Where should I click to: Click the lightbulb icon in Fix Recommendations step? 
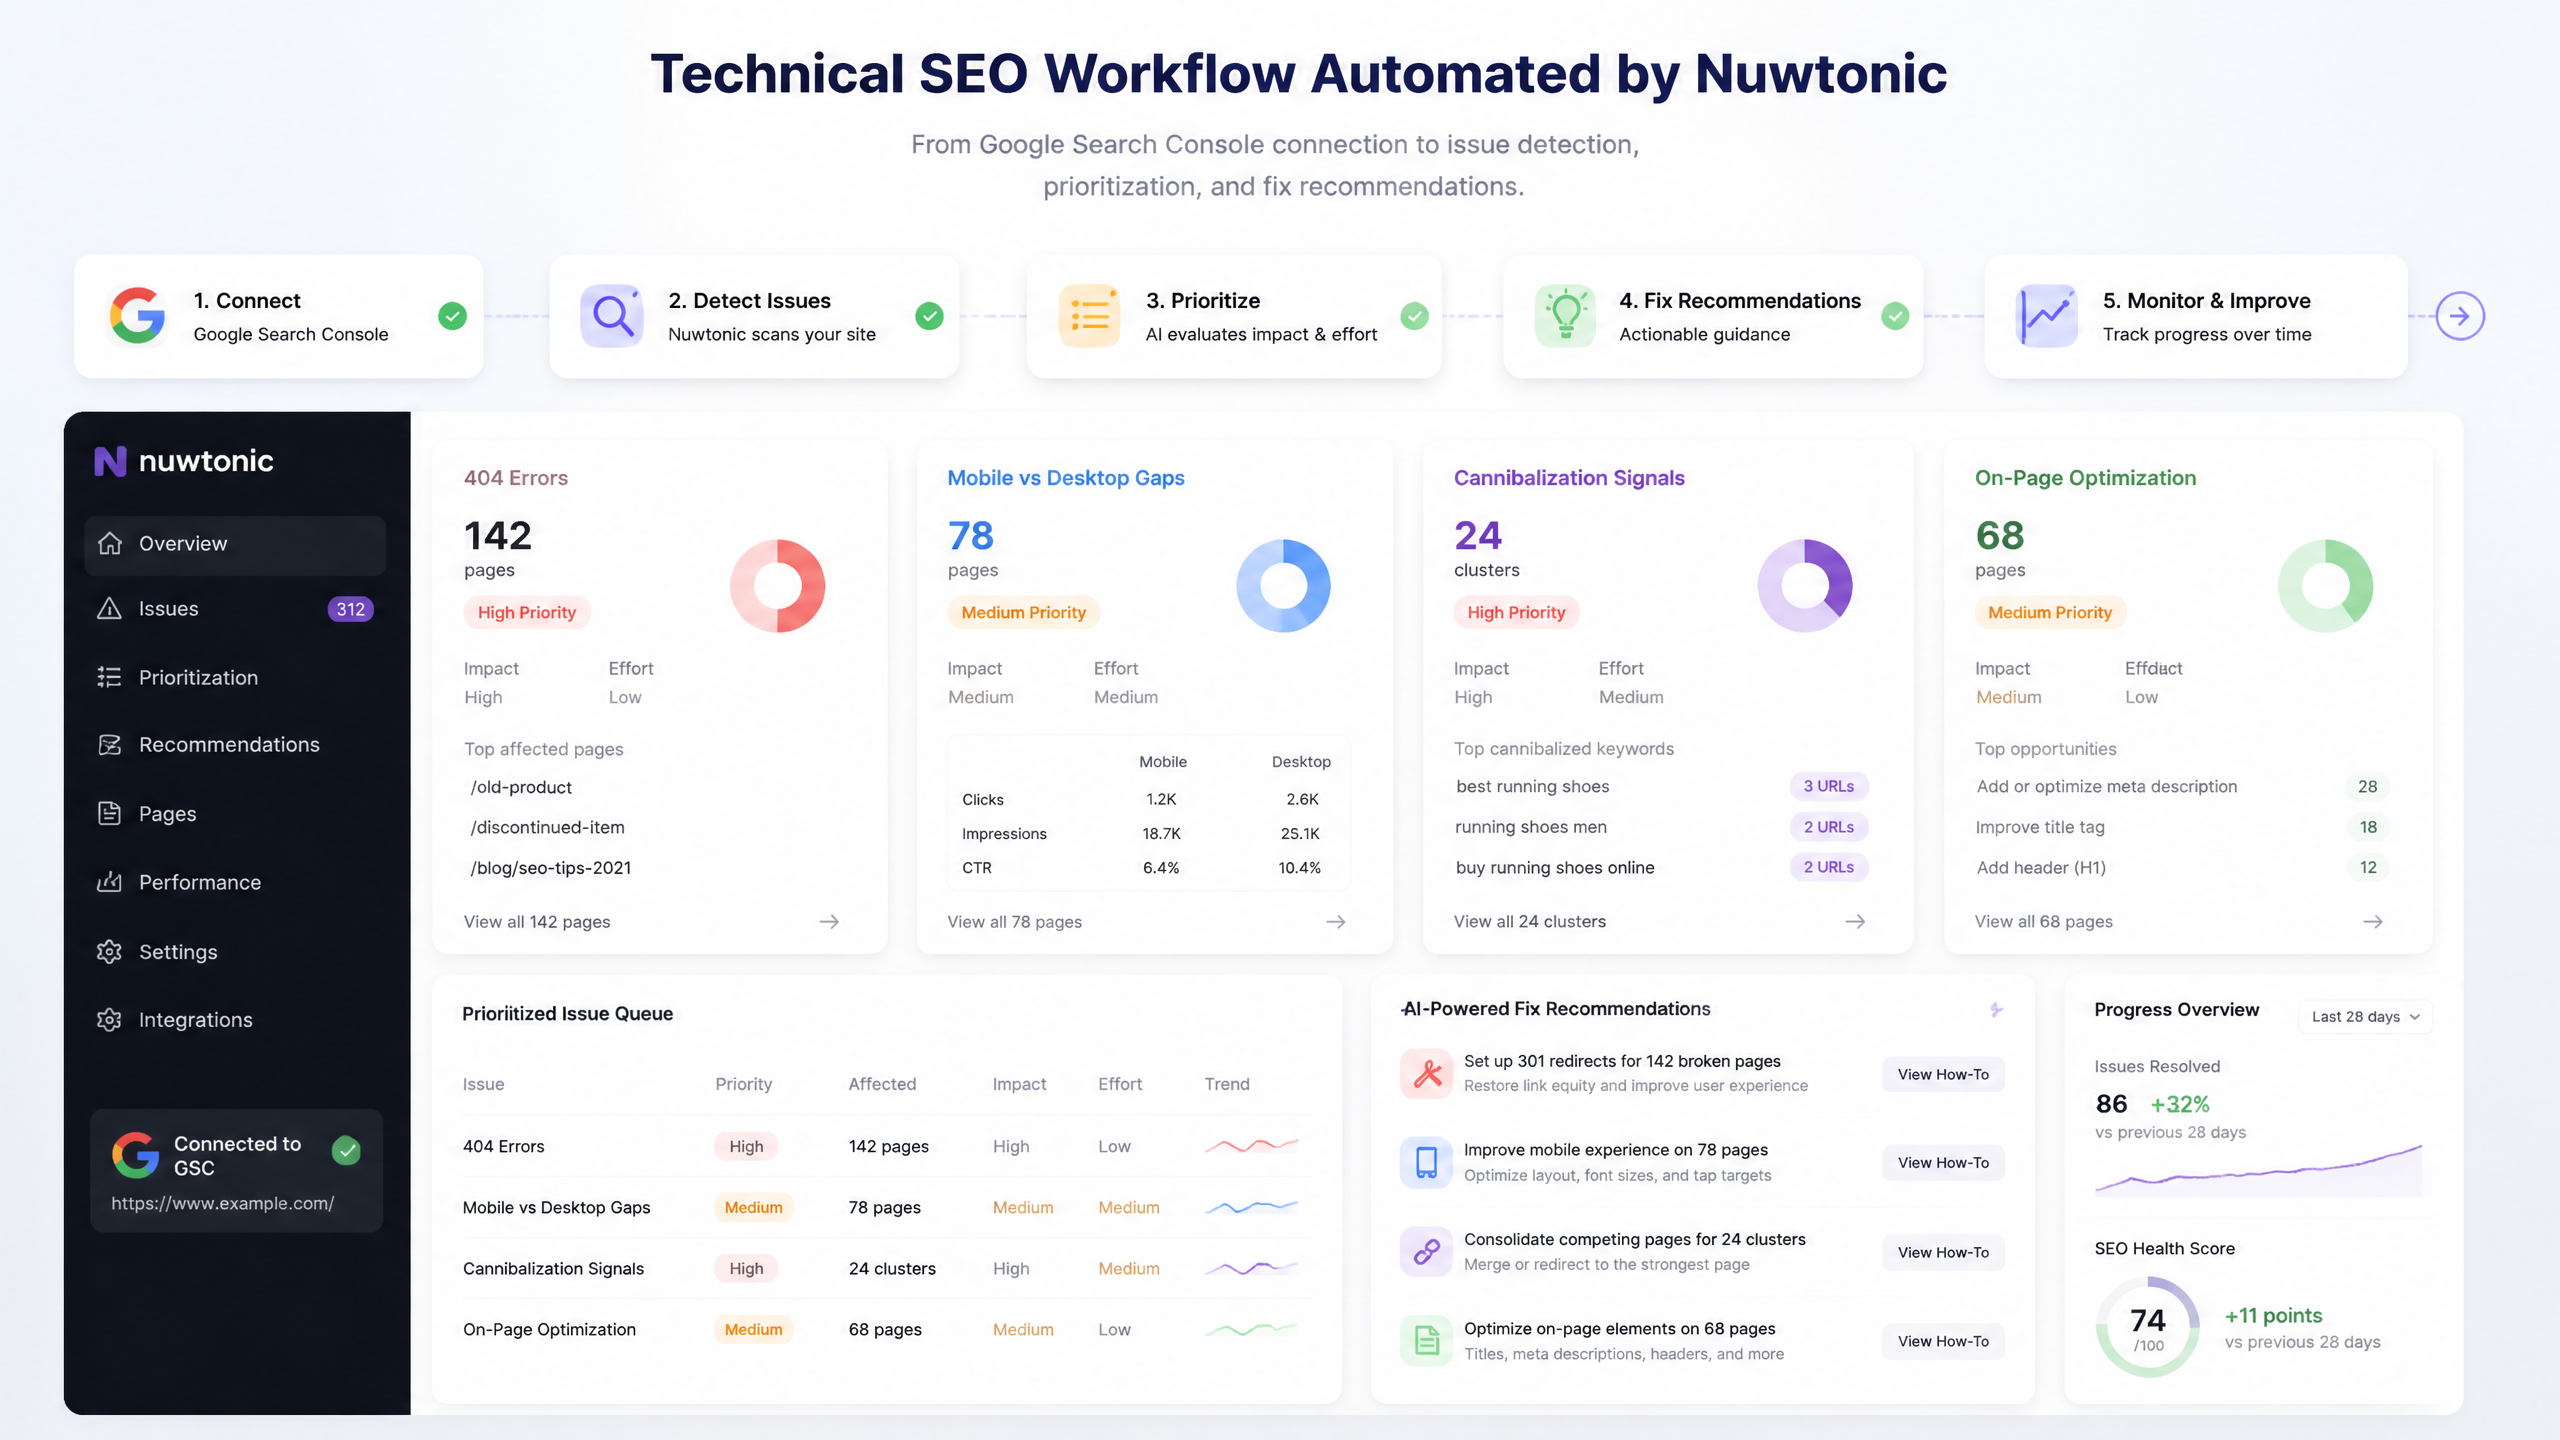[1566, 316]
